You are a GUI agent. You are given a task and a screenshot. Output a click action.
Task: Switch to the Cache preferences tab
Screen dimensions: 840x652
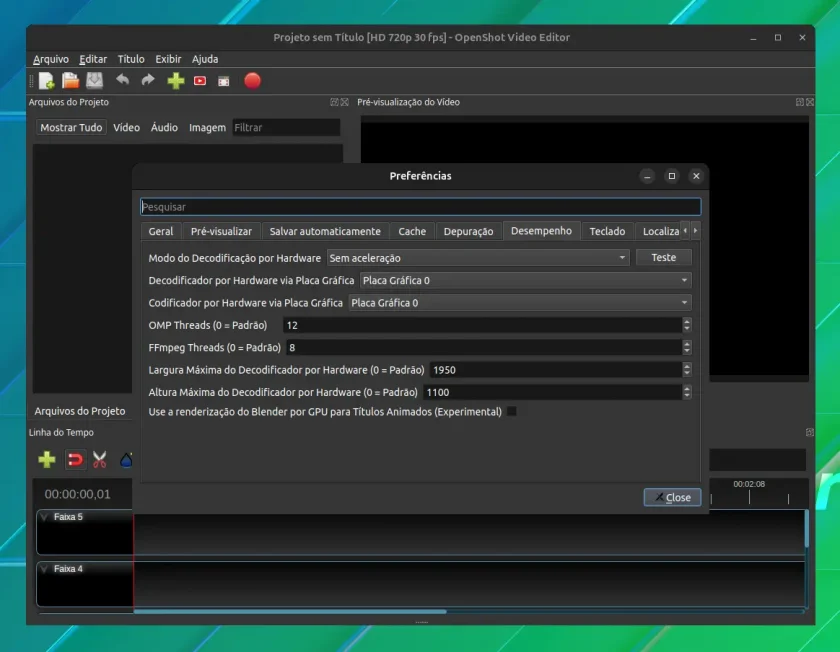coord(412,231)
